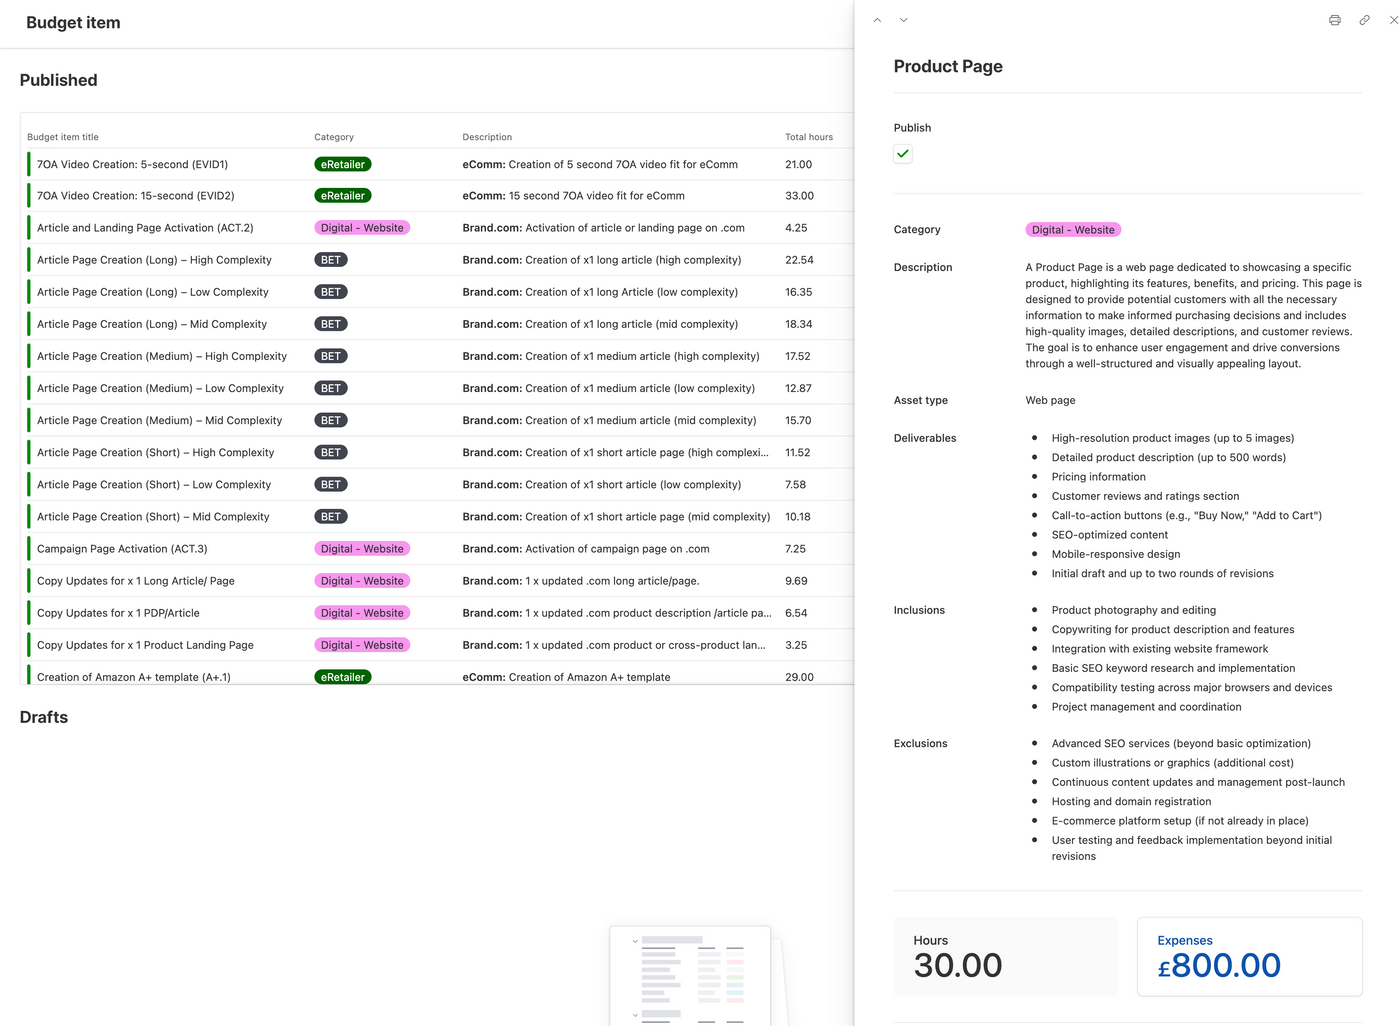Toggle the Publish checkbox off
This screenshot has width=1400, height=1026.
pyautogui.click(x=902, y=153)
